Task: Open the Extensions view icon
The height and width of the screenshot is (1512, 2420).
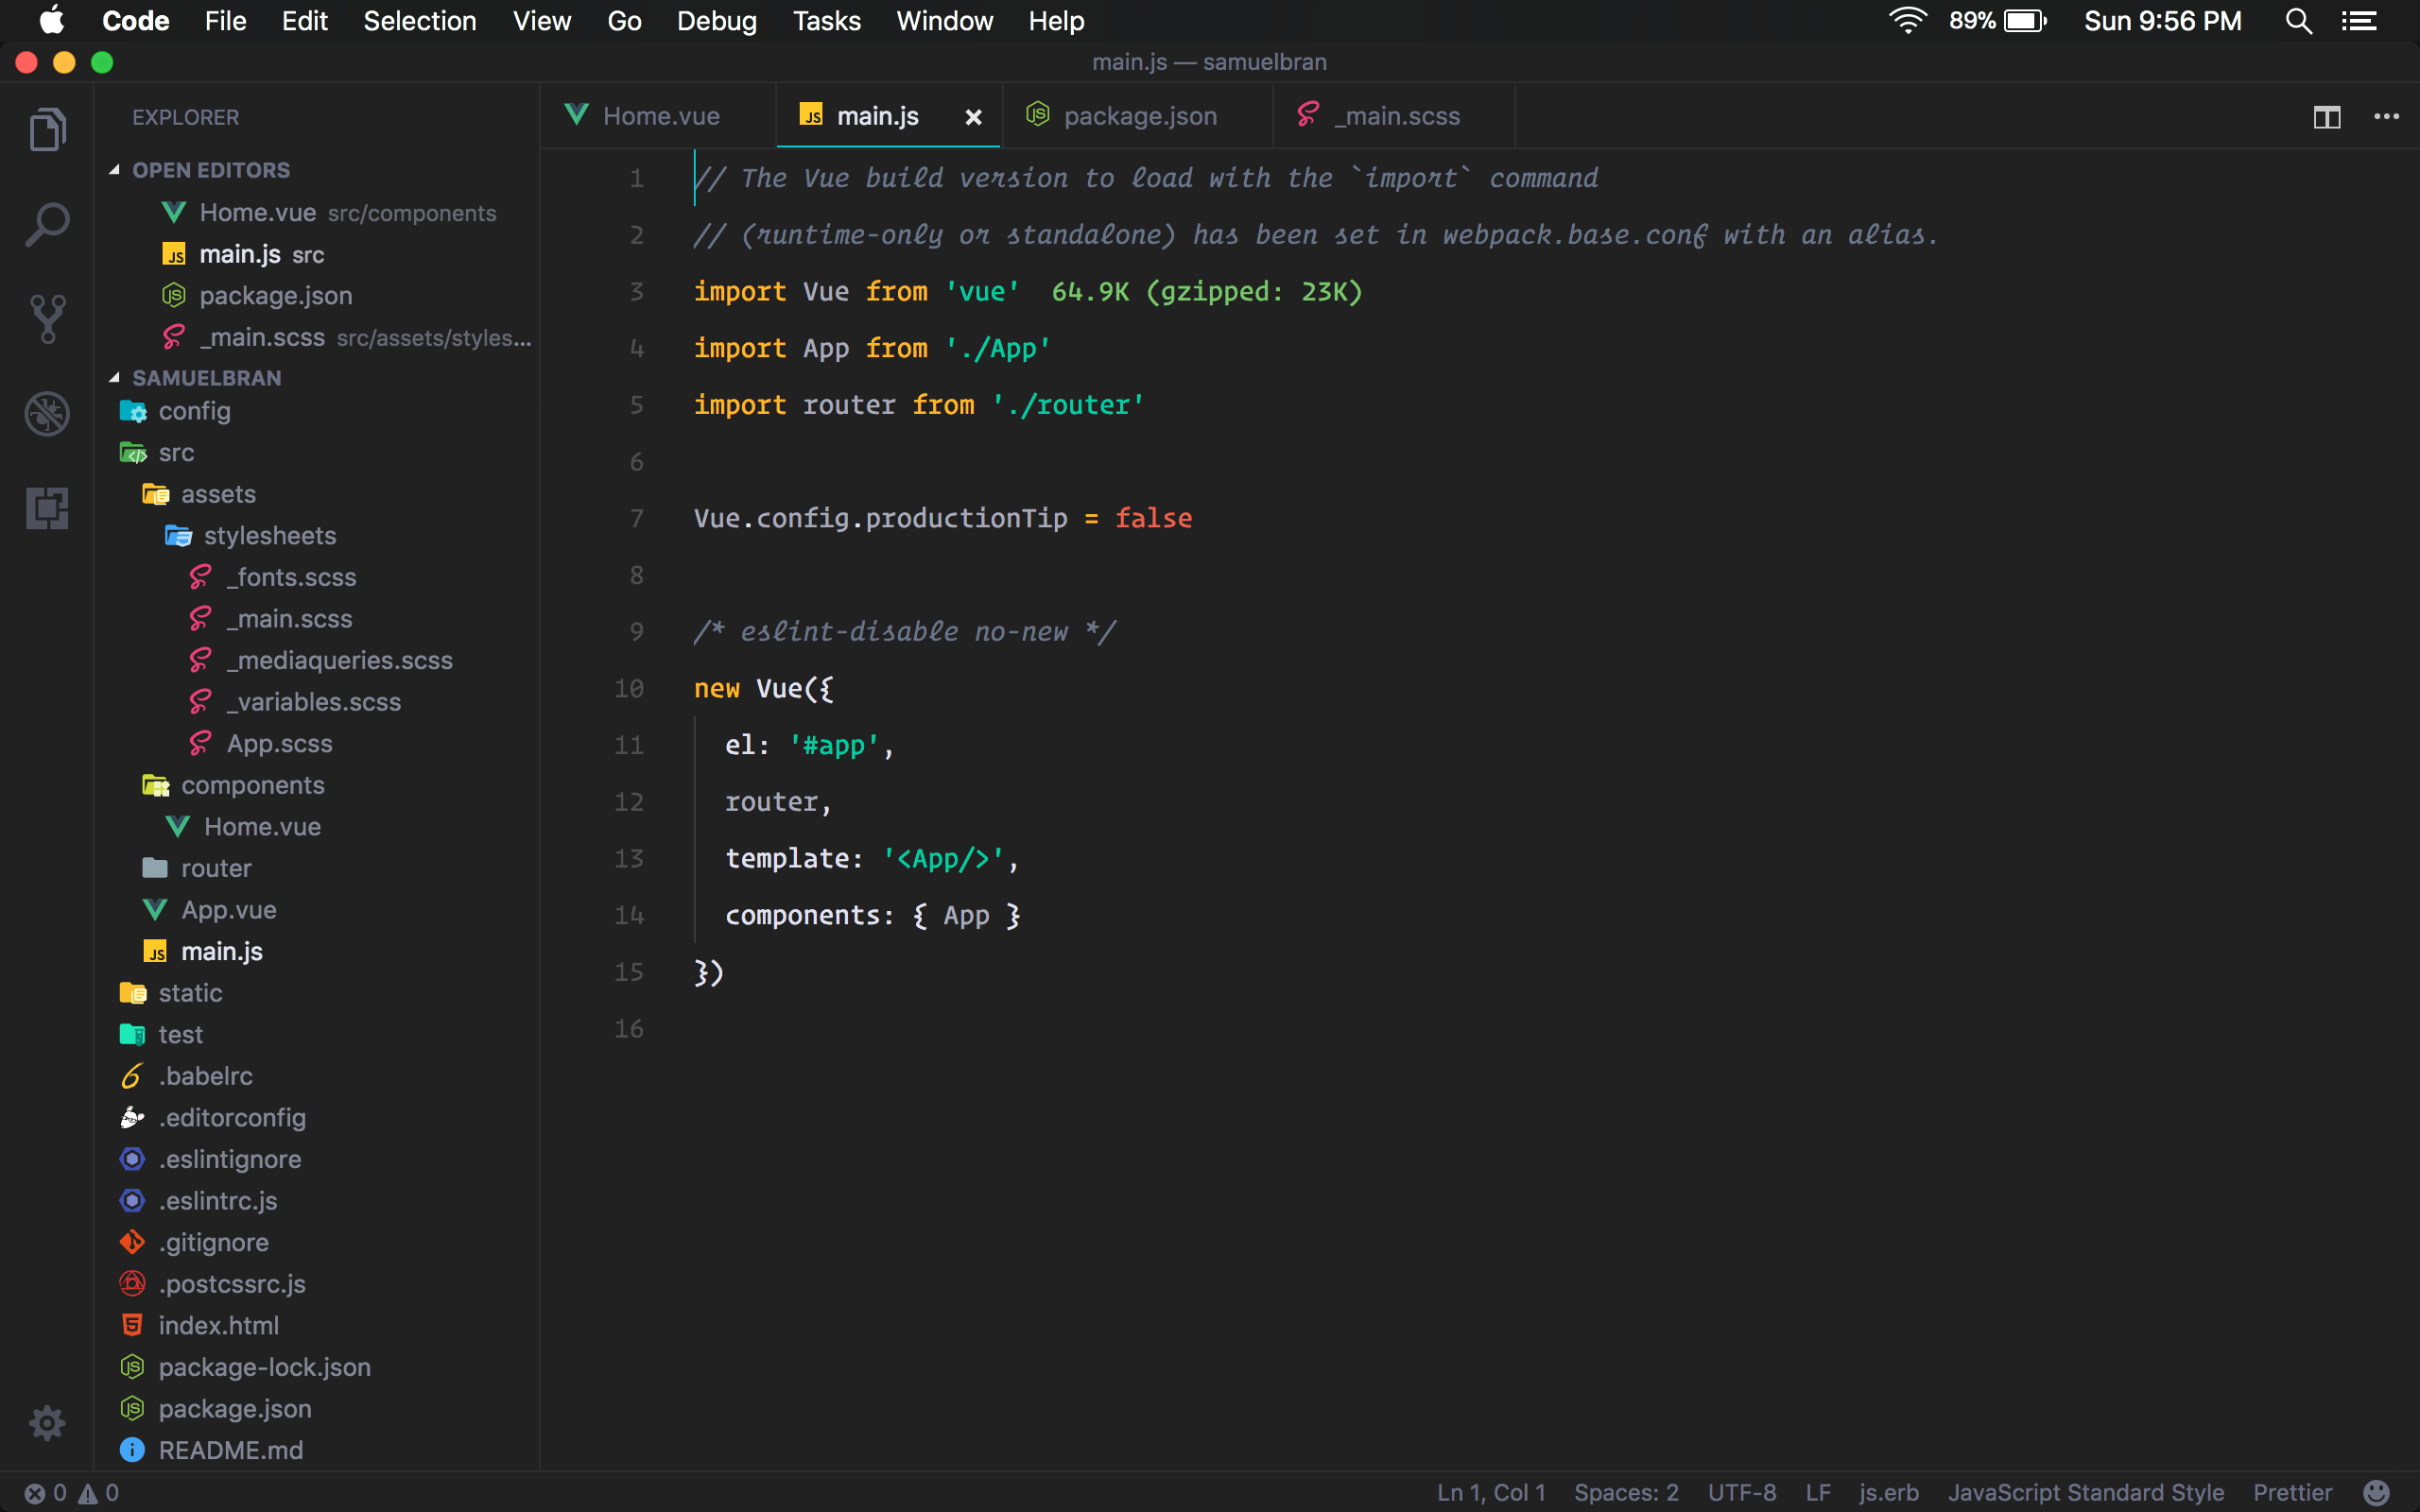Action: pos(47,508)
